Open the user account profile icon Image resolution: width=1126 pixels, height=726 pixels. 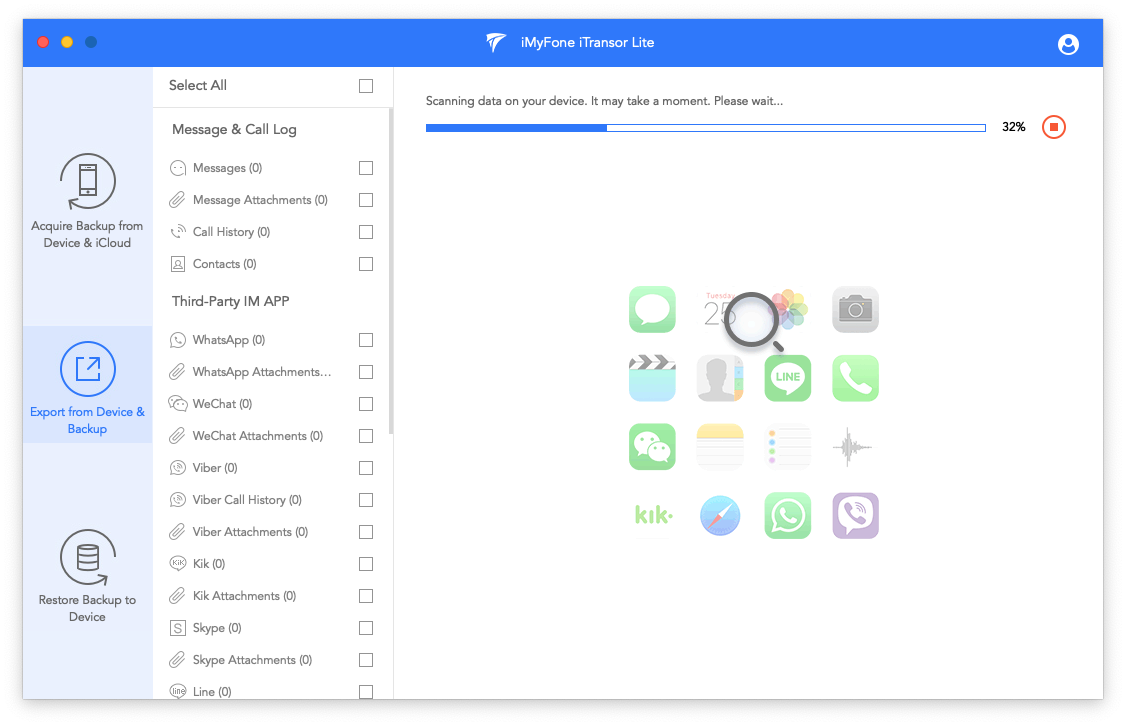[1068, 45]
